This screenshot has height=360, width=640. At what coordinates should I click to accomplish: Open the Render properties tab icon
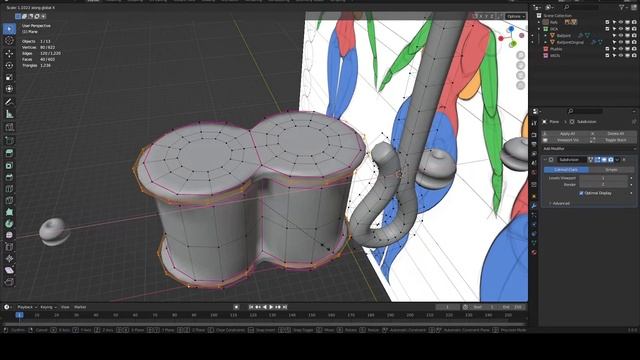click(533, 135)
